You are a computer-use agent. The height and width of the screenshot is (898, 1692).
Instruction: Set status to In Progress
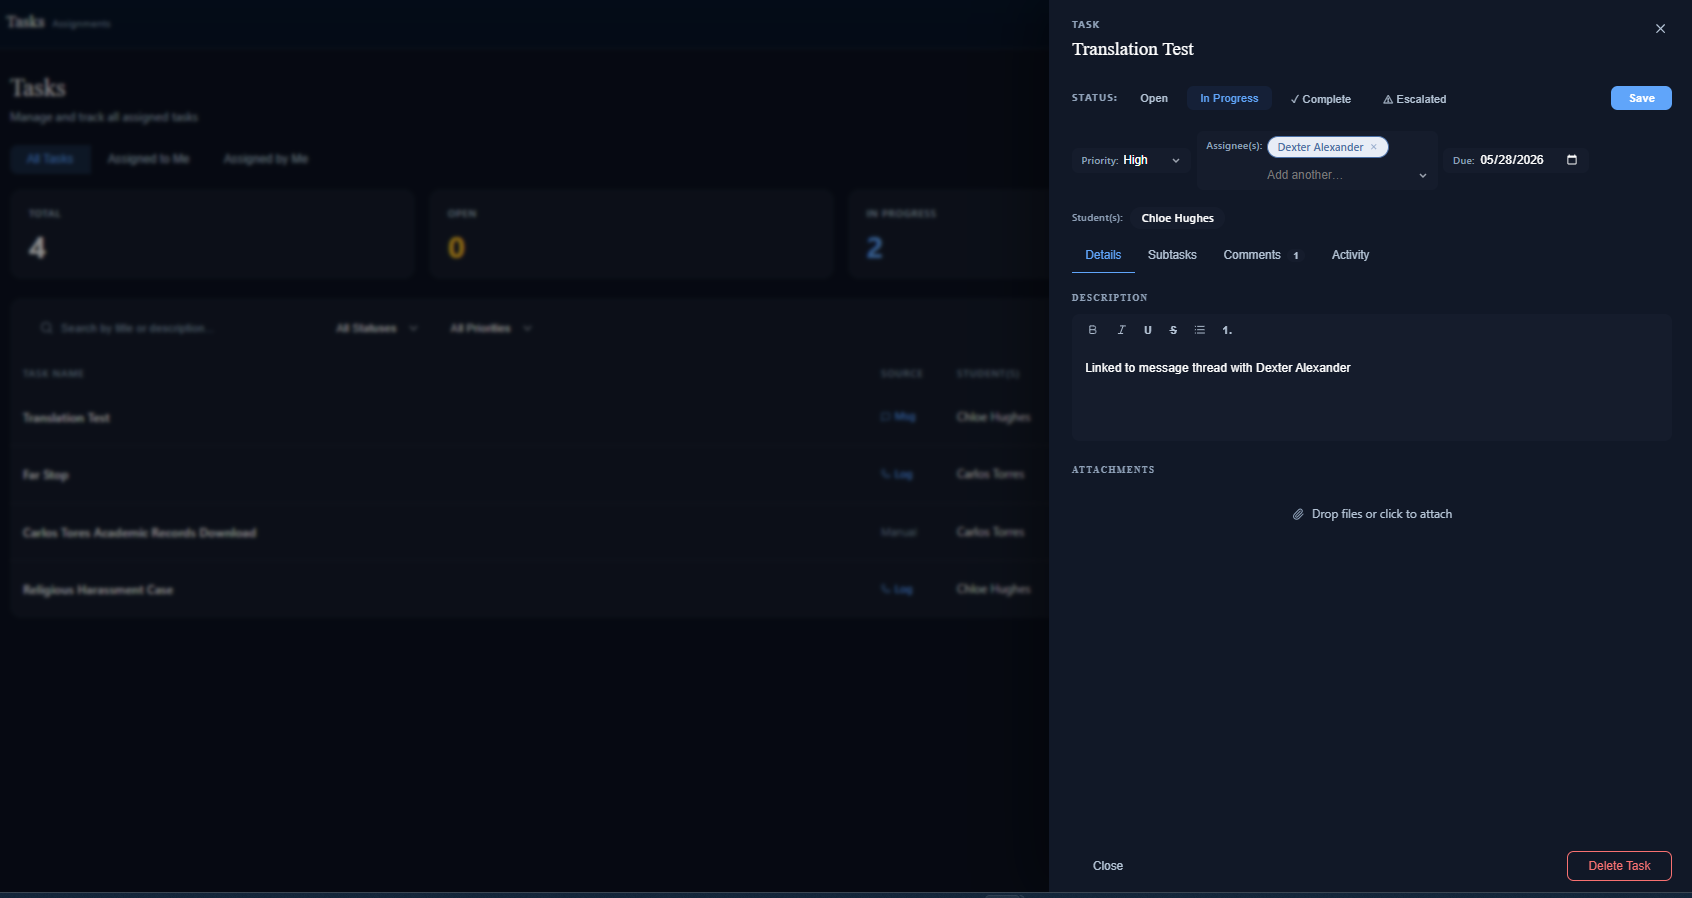(x=1229, y=98)
